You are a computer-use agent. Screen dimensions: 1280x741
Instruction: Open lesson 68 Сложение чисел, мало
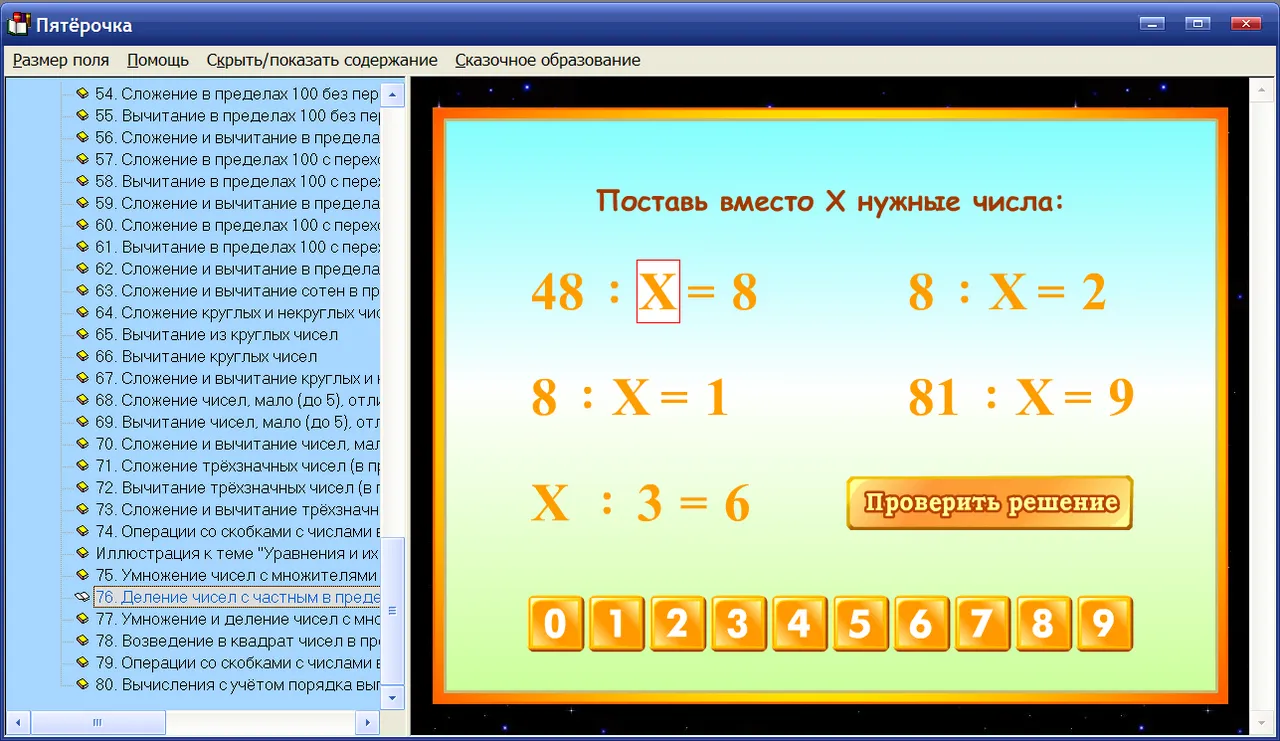[x=237, y=400]
